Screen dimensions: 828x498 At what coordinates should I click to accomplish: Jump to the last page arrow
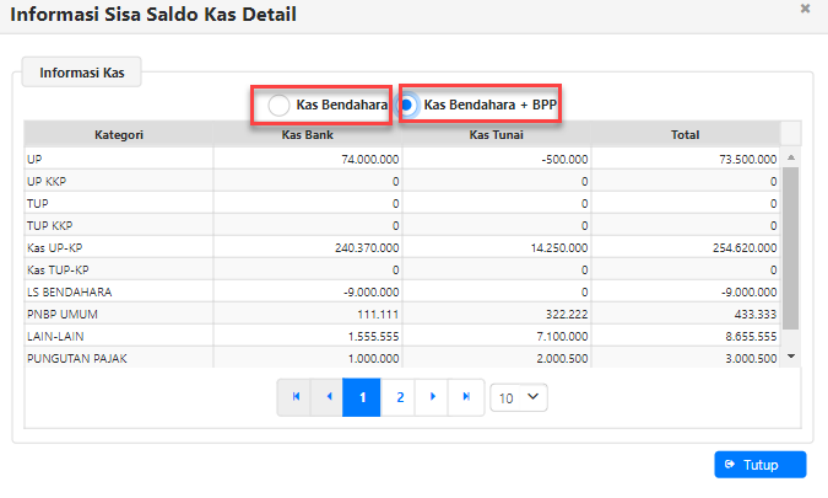point(466,397)
